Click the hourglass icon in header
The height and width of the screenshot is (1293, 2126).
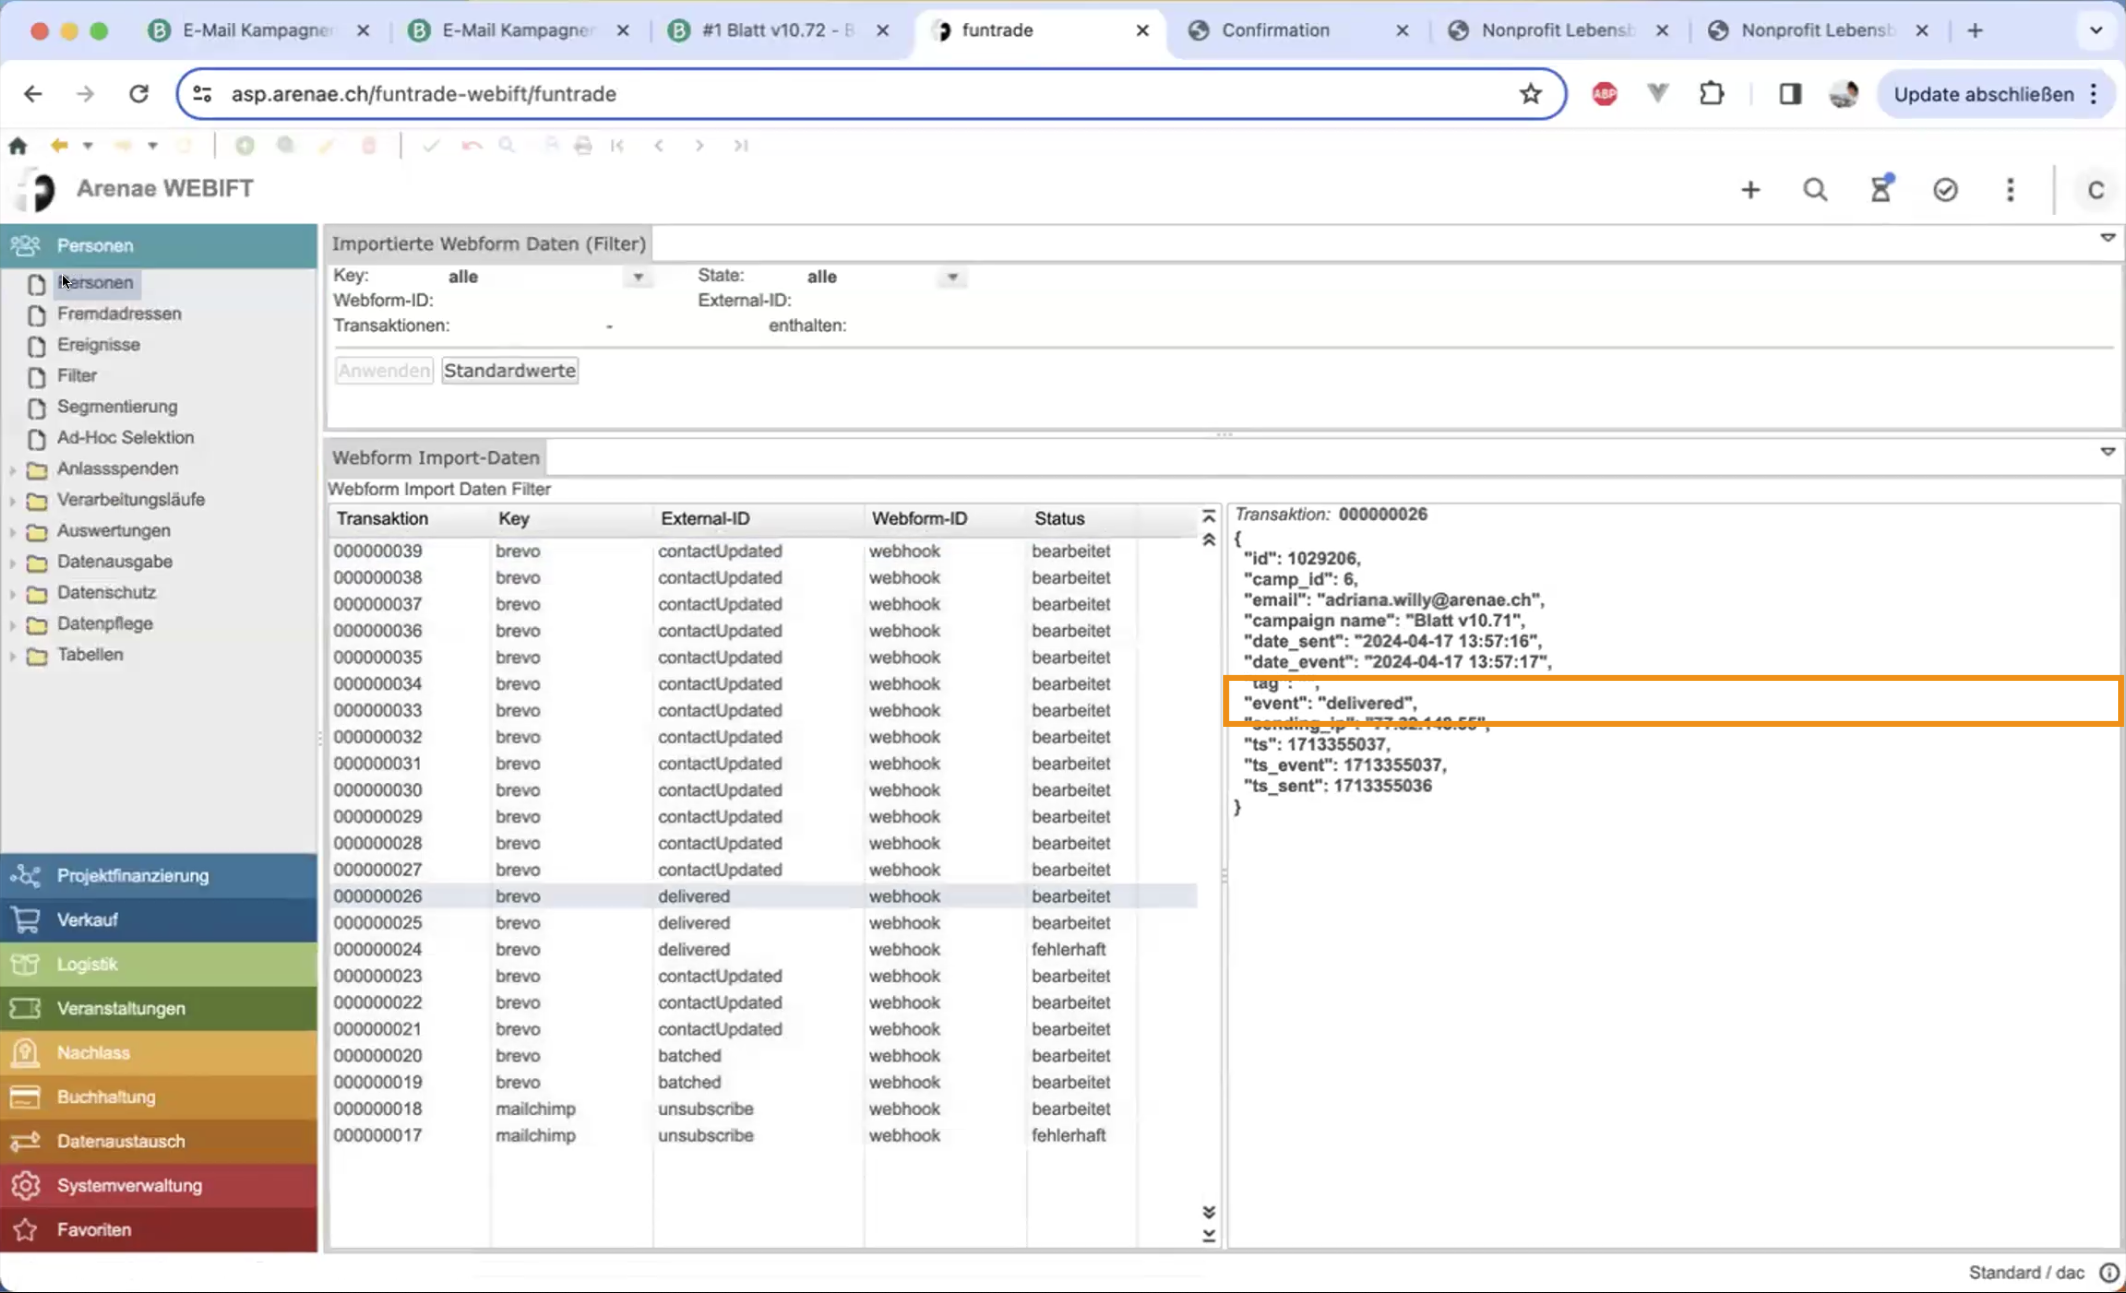tap(1880, 189)
